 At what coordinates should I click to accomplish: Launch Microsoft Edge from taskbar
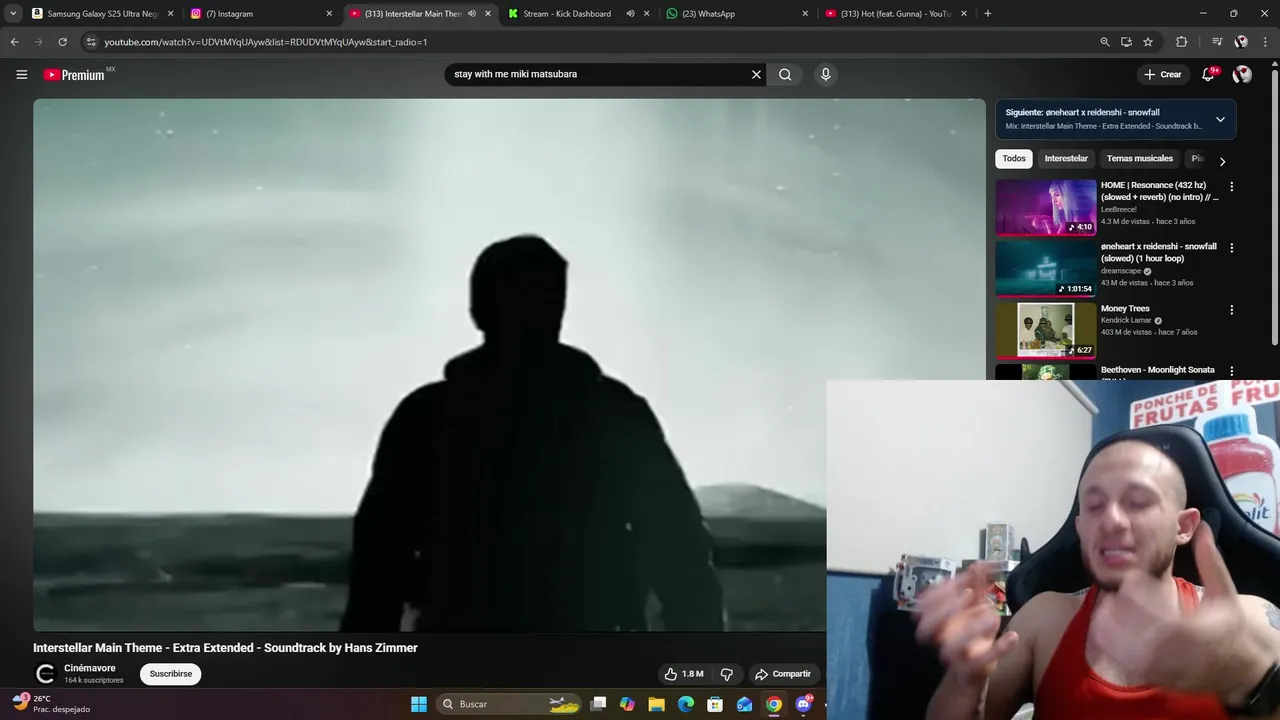[x=686, y=704]
